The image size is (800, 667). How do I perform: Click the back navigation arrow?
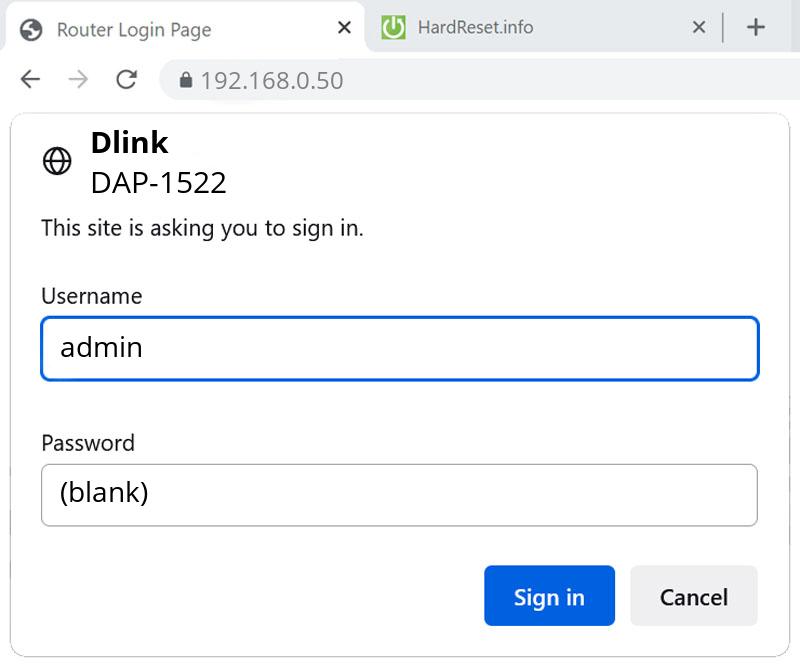pyautogui.click(x=29, y=80)
